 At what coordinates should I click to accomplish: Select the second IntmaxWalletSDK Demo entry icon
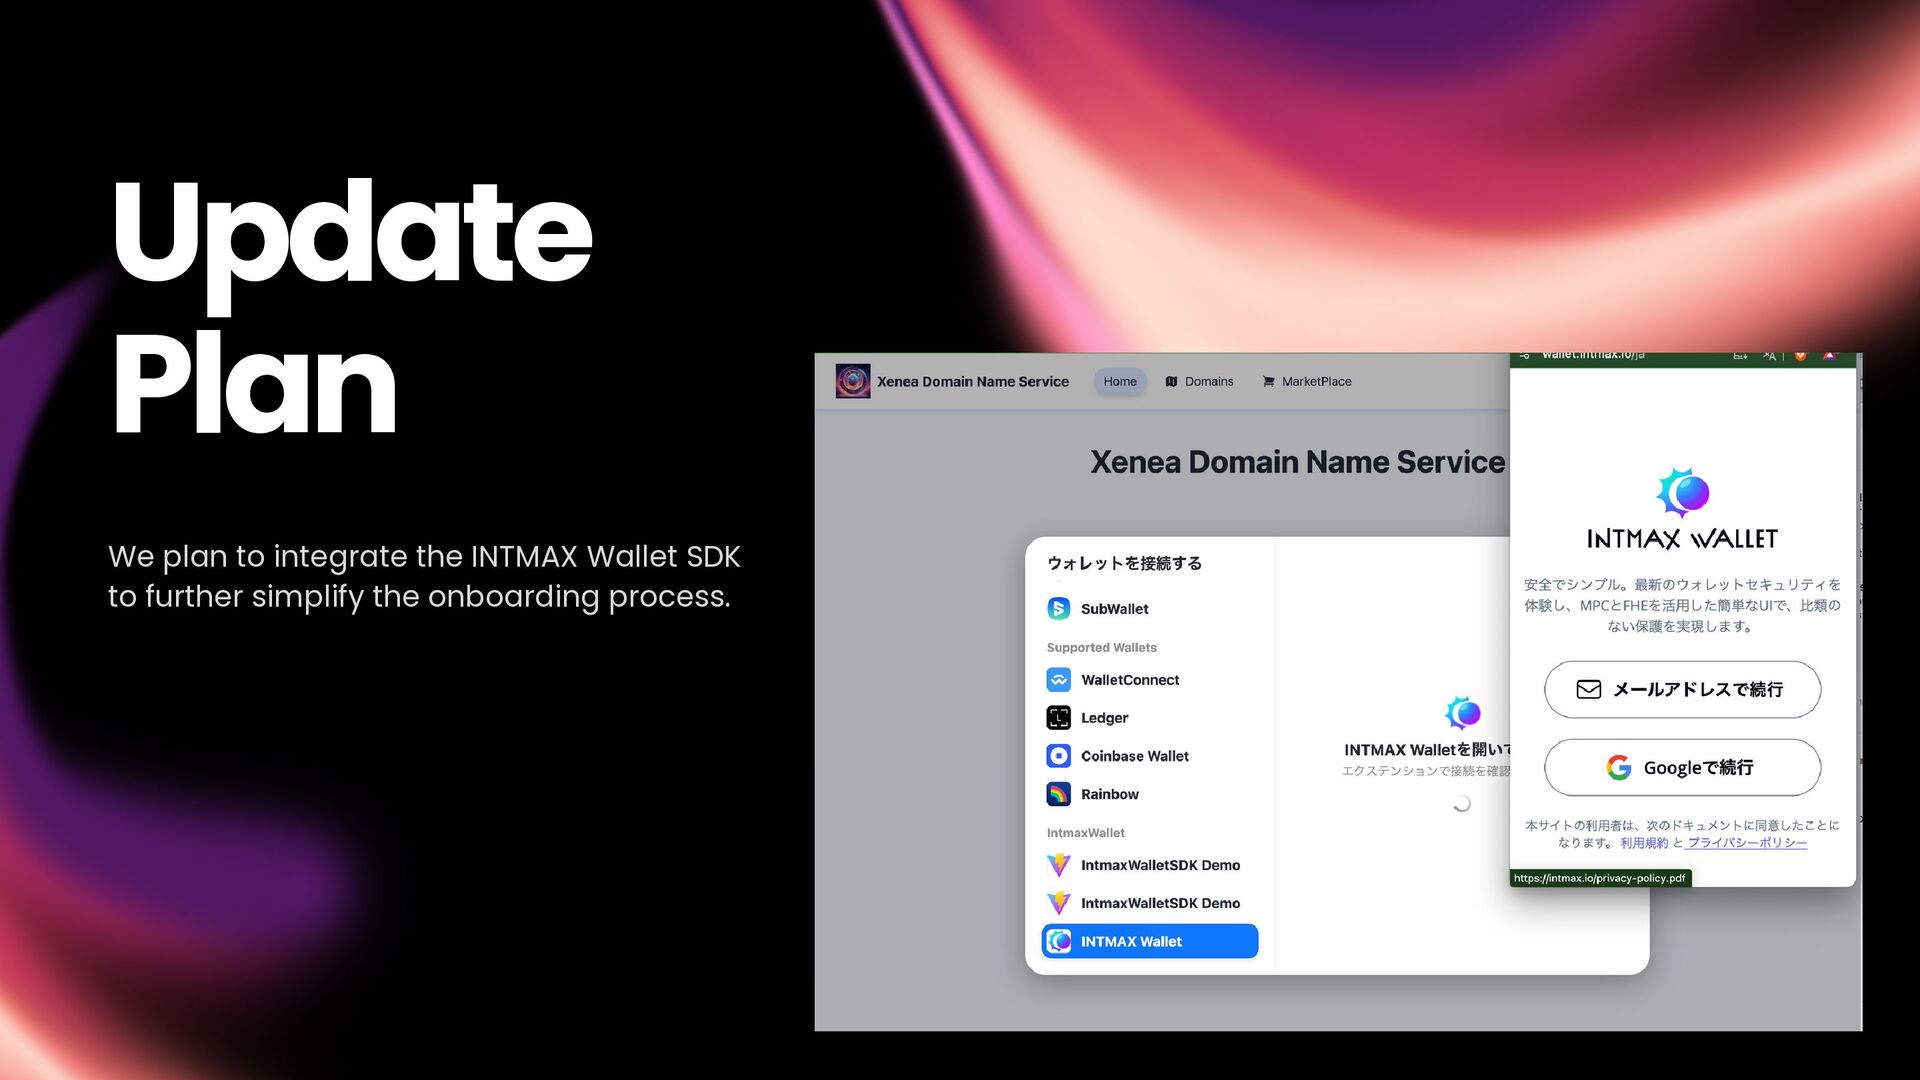[x=1058, y=903]
